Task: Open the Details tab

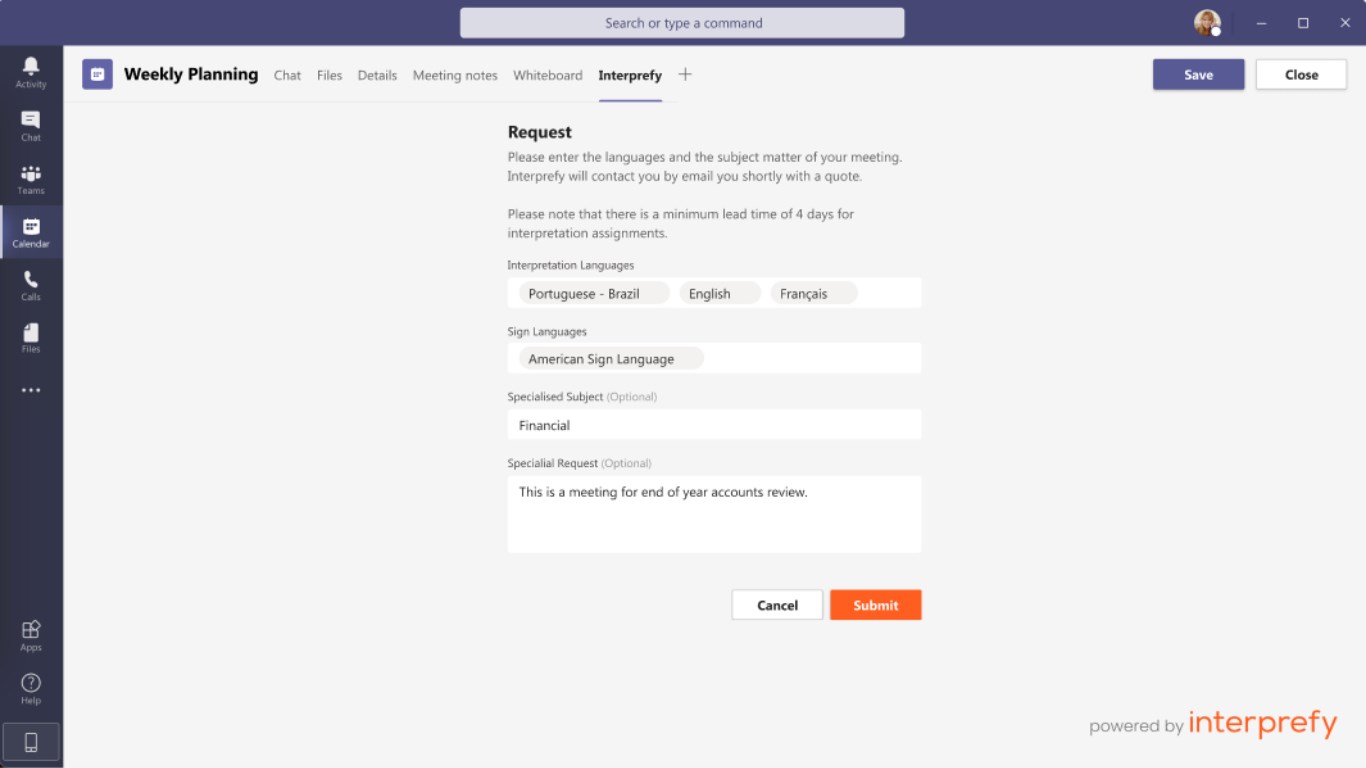Action: point(377,75)
